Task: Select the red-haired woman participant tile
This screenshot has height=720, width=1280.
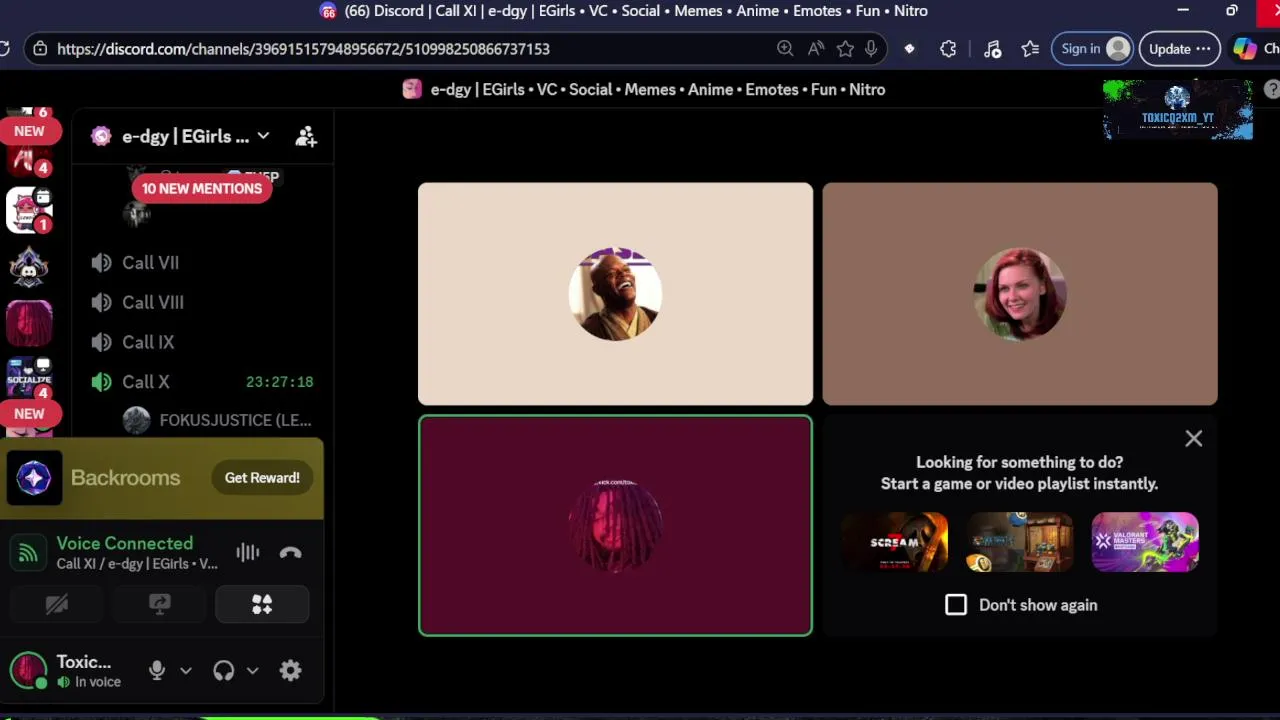Action: (1020, 294)
